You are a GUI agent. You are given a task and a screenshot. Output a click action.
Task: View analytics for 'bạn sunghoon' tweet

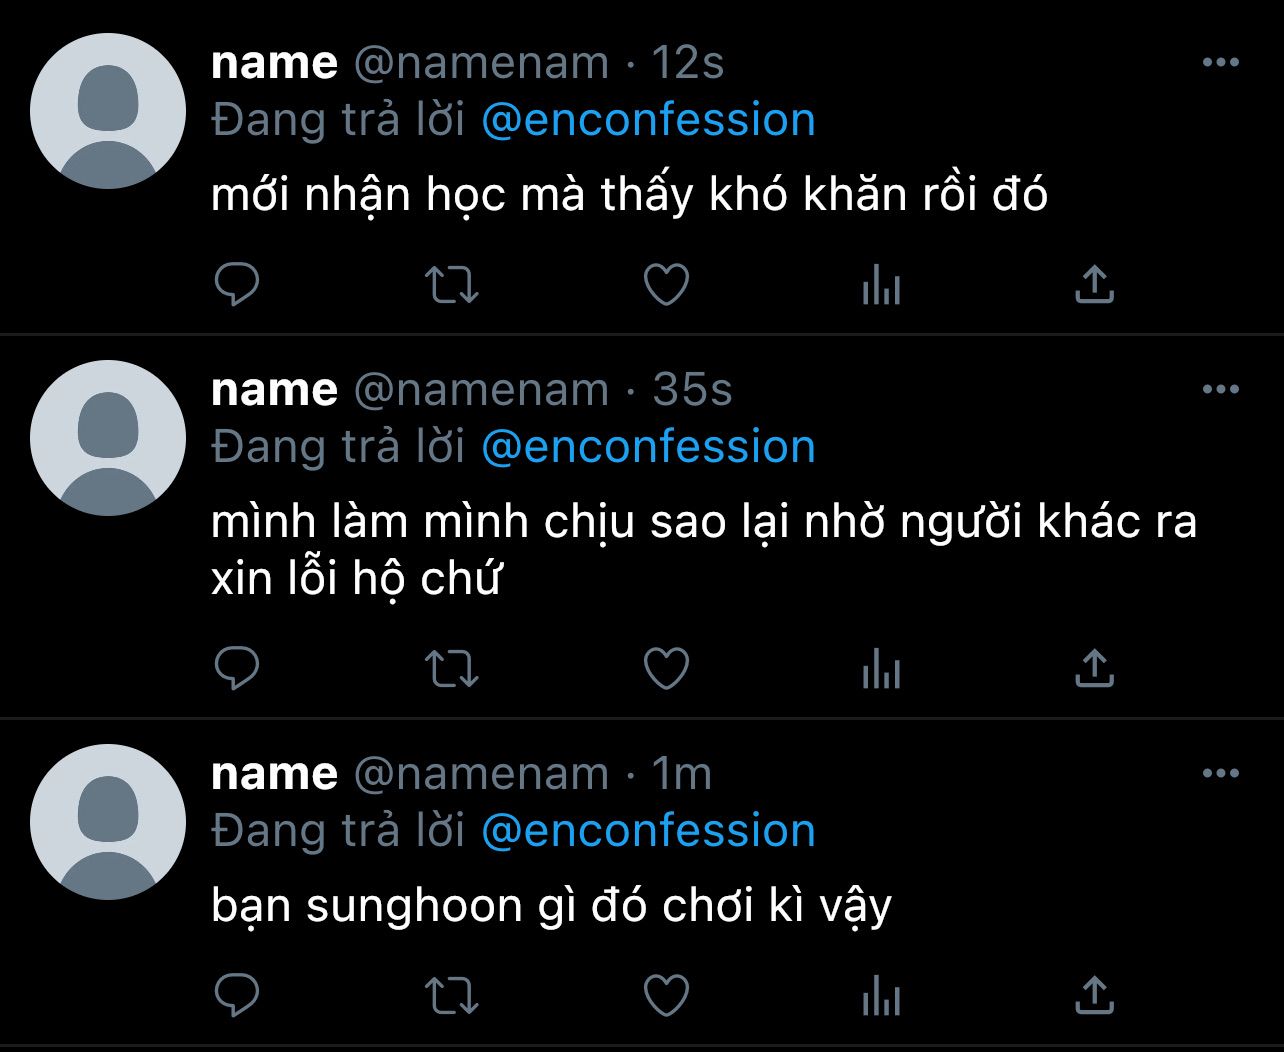(x=881, y=998)
